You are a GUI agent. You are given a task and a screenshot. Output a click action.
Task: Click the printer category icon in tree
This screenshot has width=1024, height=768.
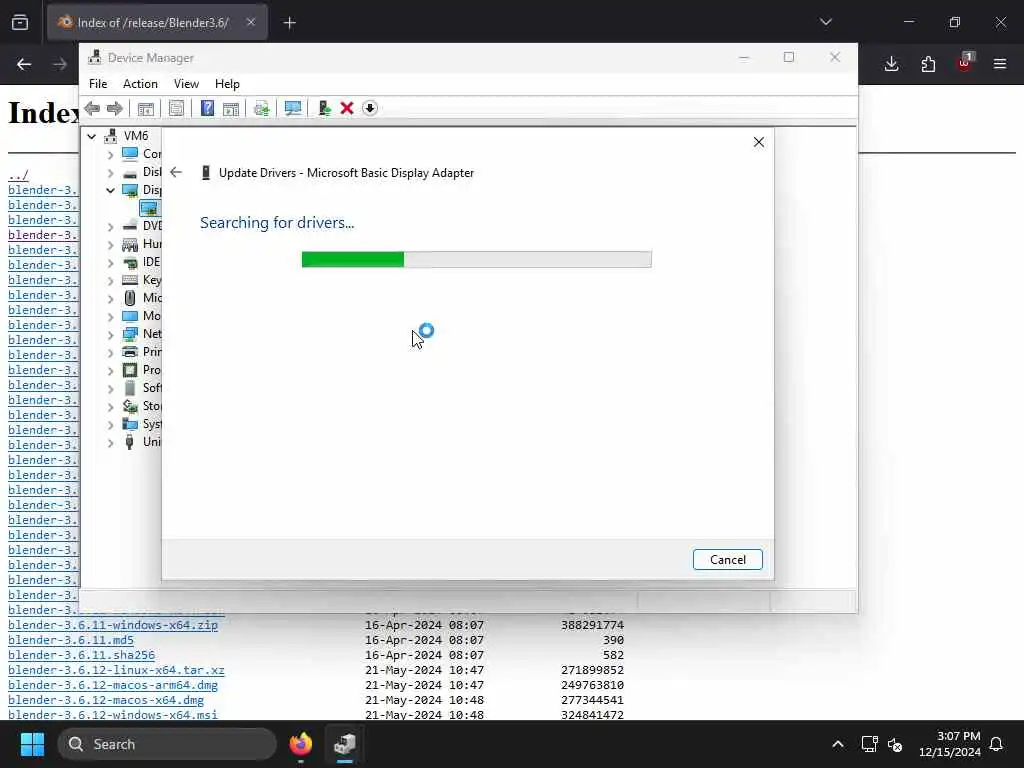pos(130,352)
